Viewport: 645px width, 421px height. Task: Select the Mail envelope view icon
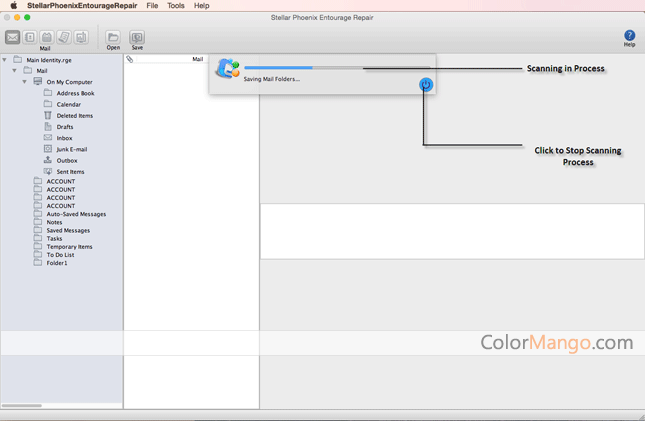coord(12,37)
